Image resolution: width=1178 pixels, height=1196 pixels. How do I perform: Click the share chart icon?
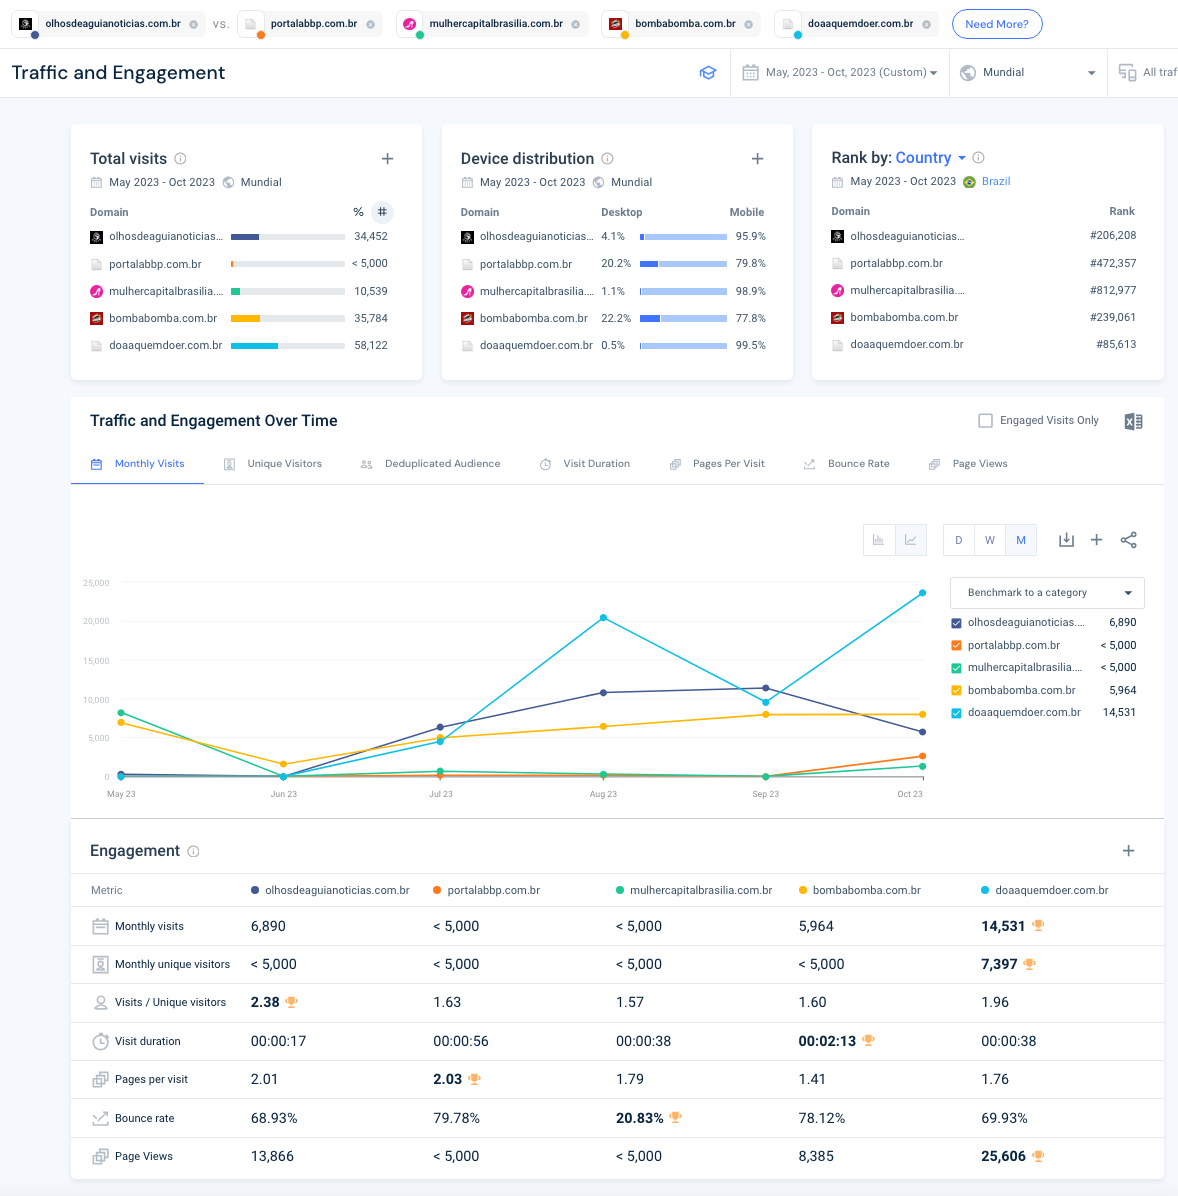coord(1128,540)
